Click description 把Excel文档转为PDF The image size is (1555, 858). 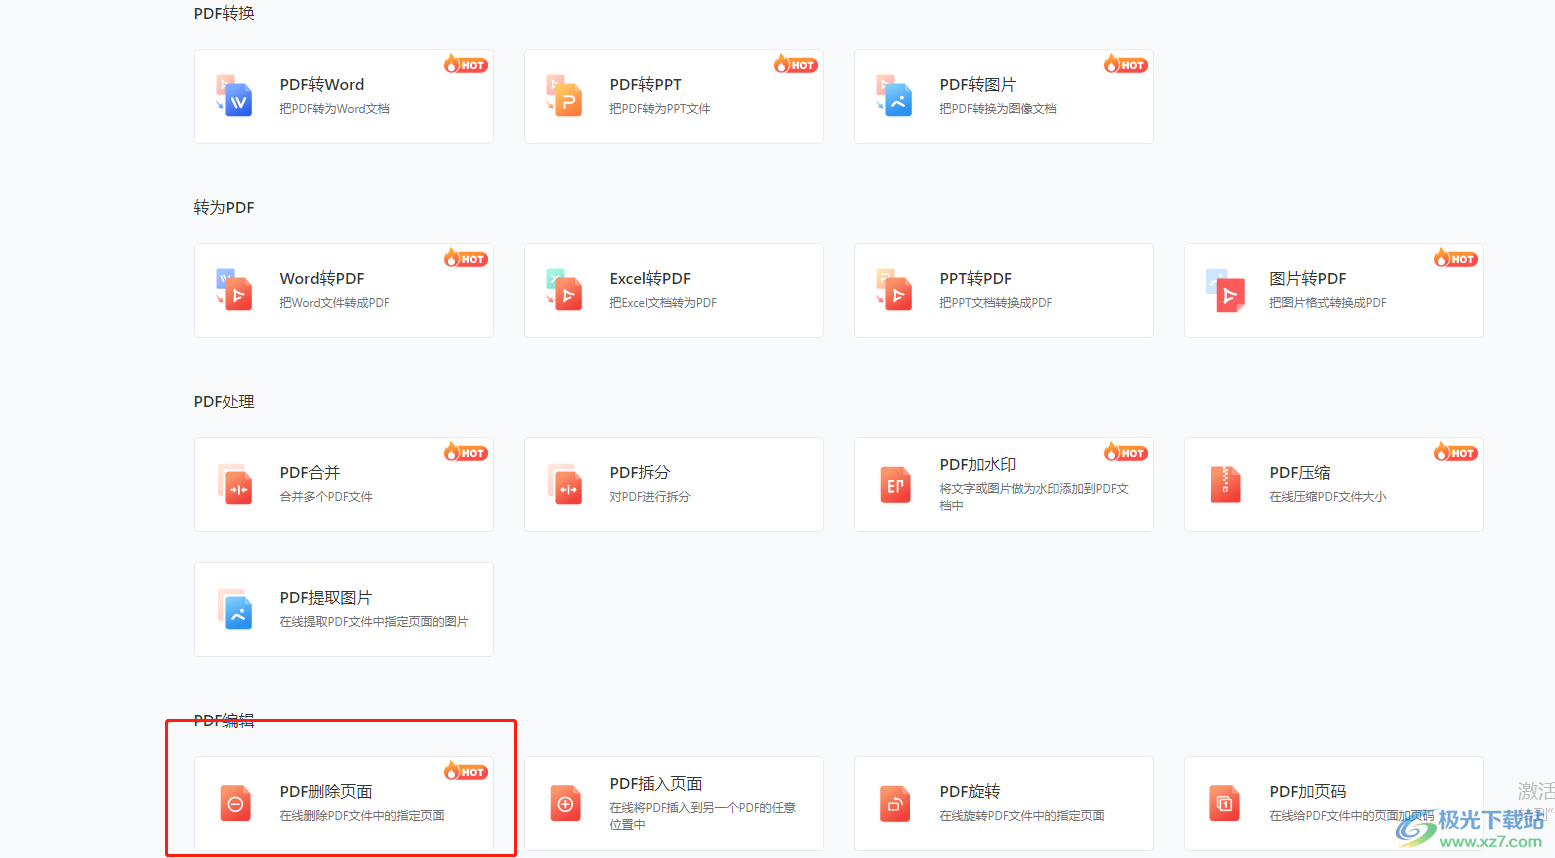(x=663, y=303)
